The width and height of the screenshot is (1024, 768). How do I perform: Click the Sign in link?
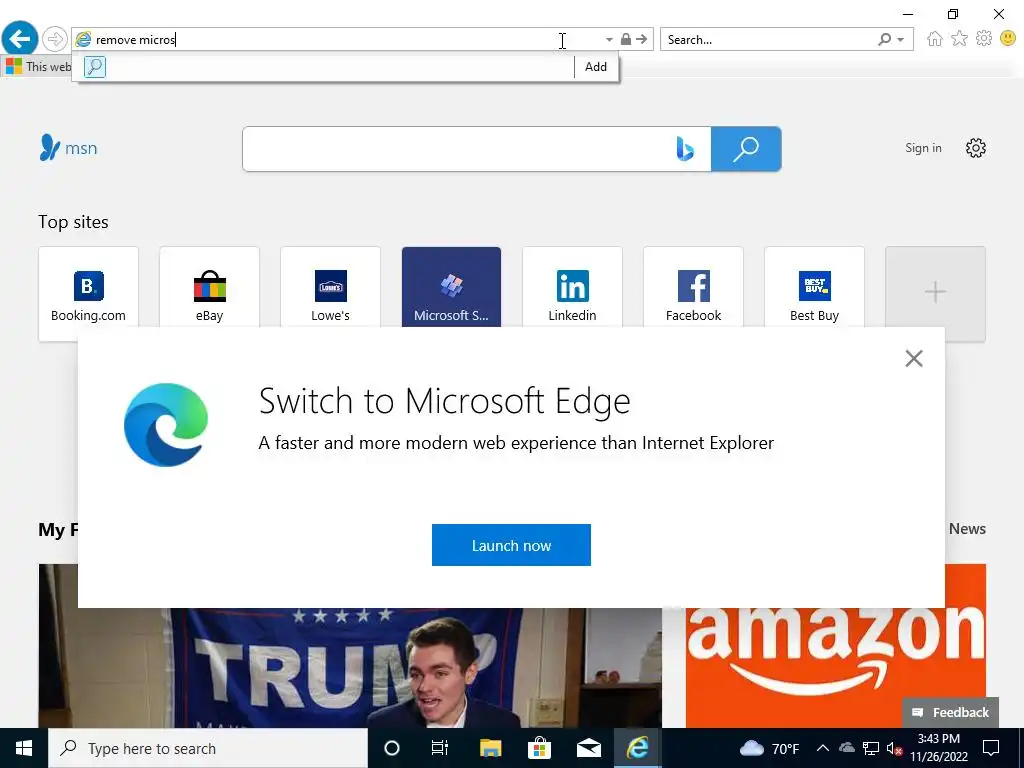(x=923, y=148)
